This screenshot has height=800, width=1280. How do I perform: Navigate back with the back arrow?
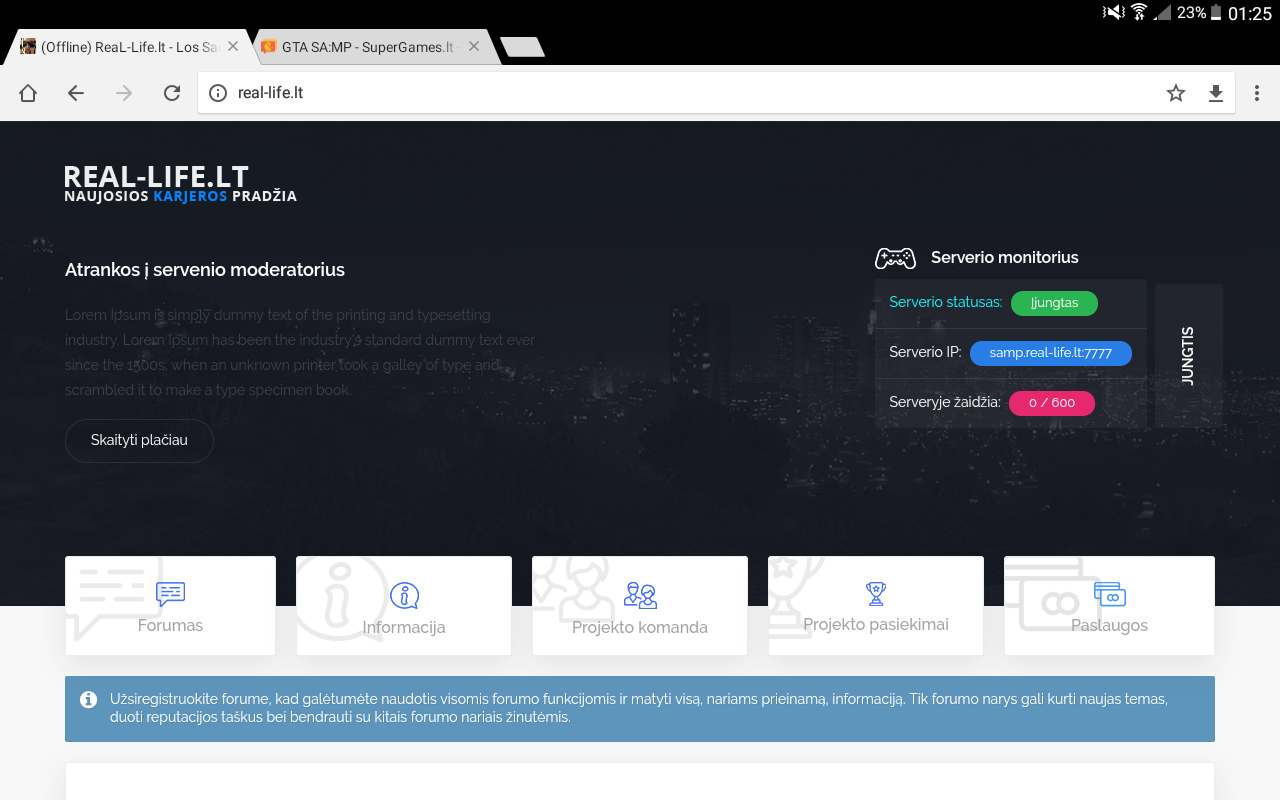pyautogui.click(x=76, y=93)
